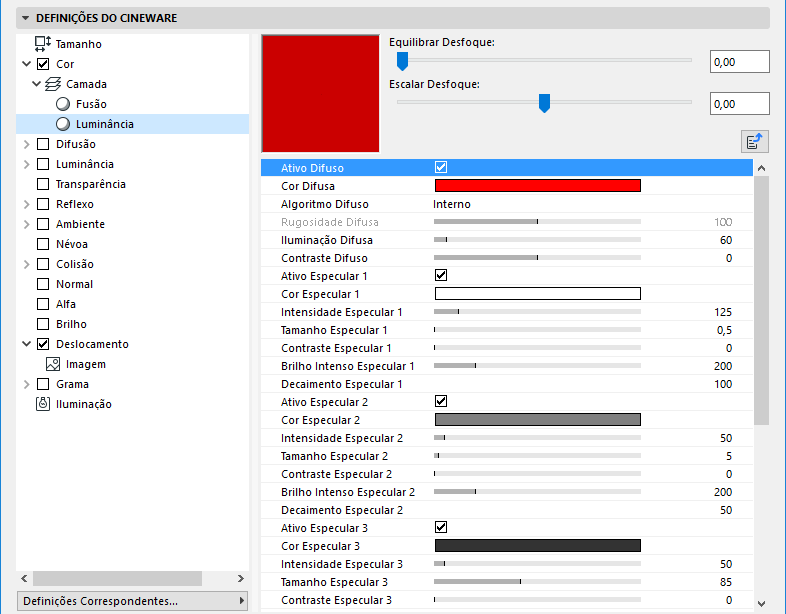Click the large red material preview
The width and height of the screenshot is (786, 614).
tap(320, 93)
